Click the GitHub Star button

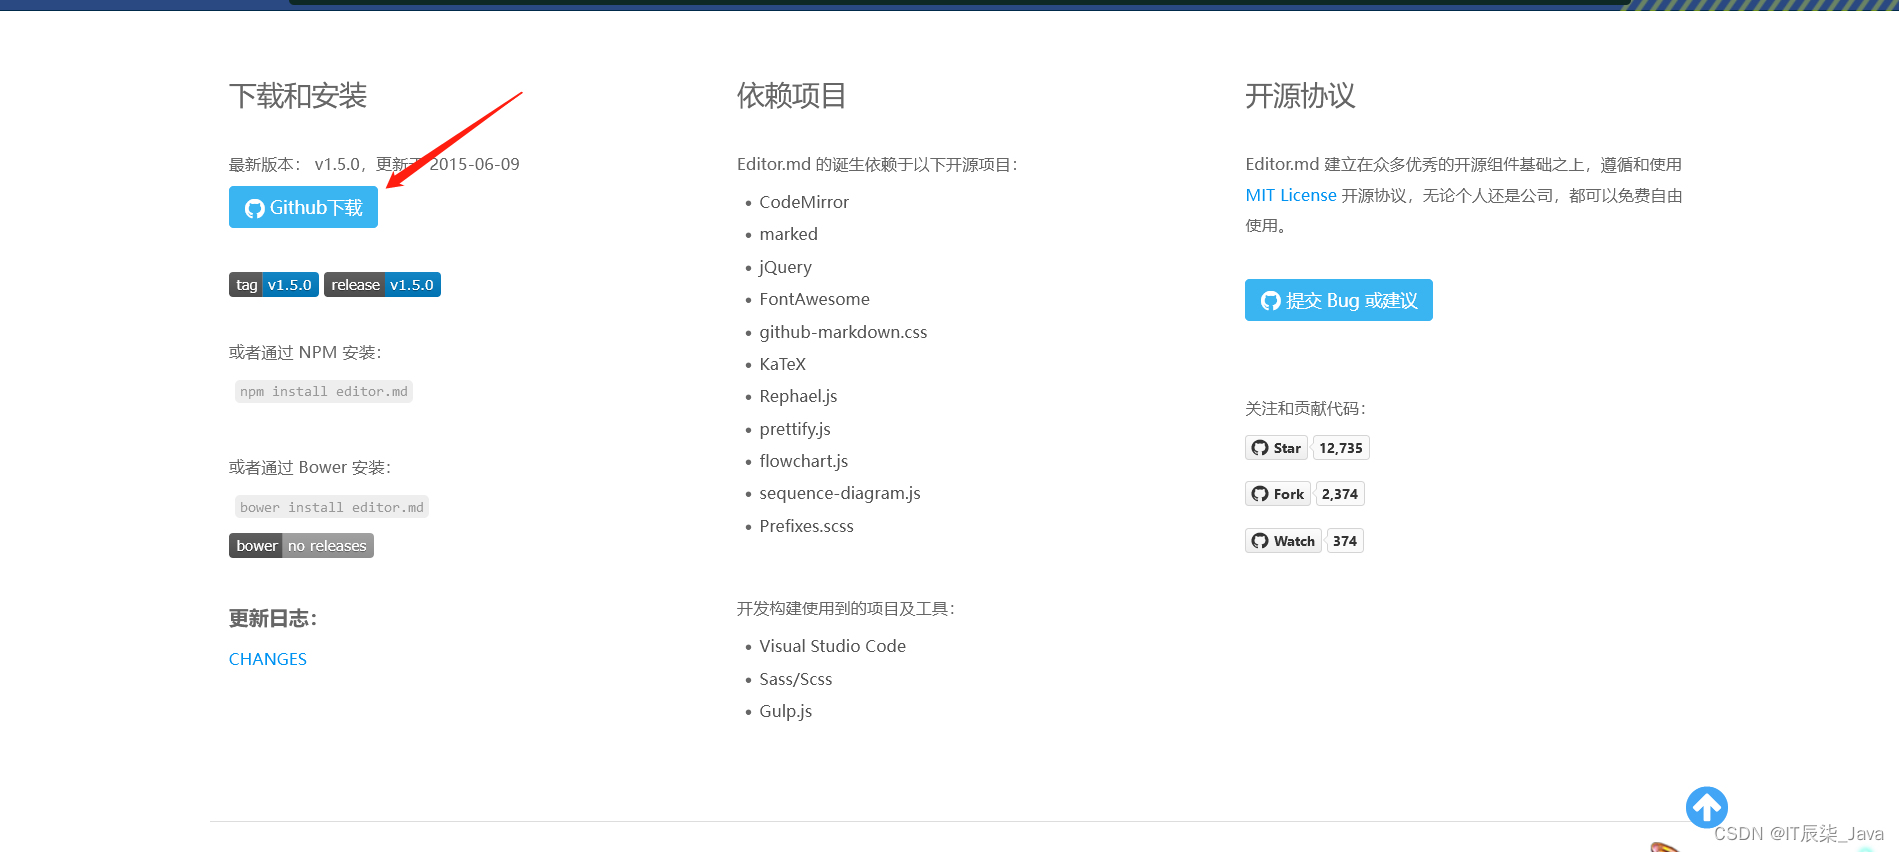pos(1276,447)
